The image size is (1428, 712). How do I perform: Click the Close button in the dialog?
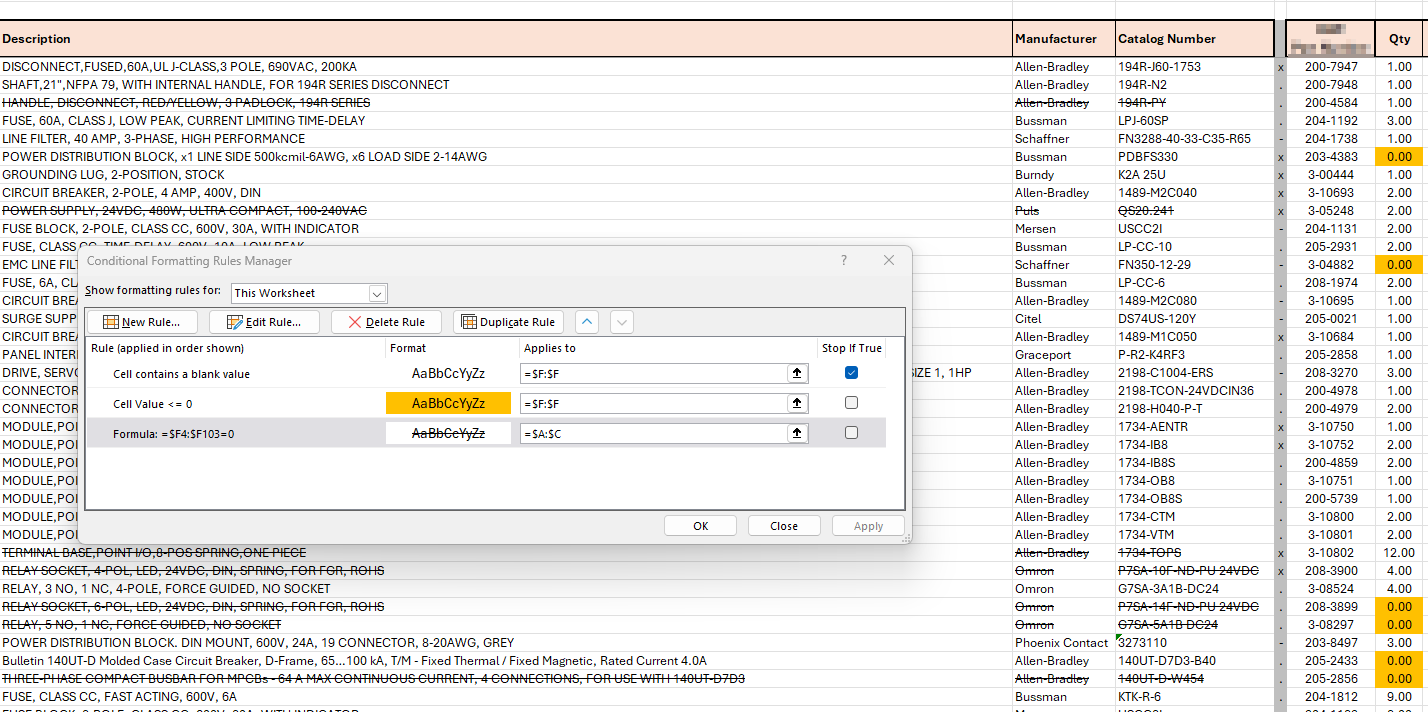coord(784,525)
